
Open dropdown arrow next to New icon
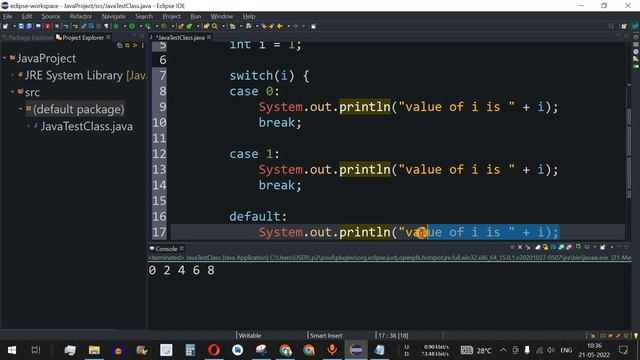pyautogui.click(x=14, y=26)
